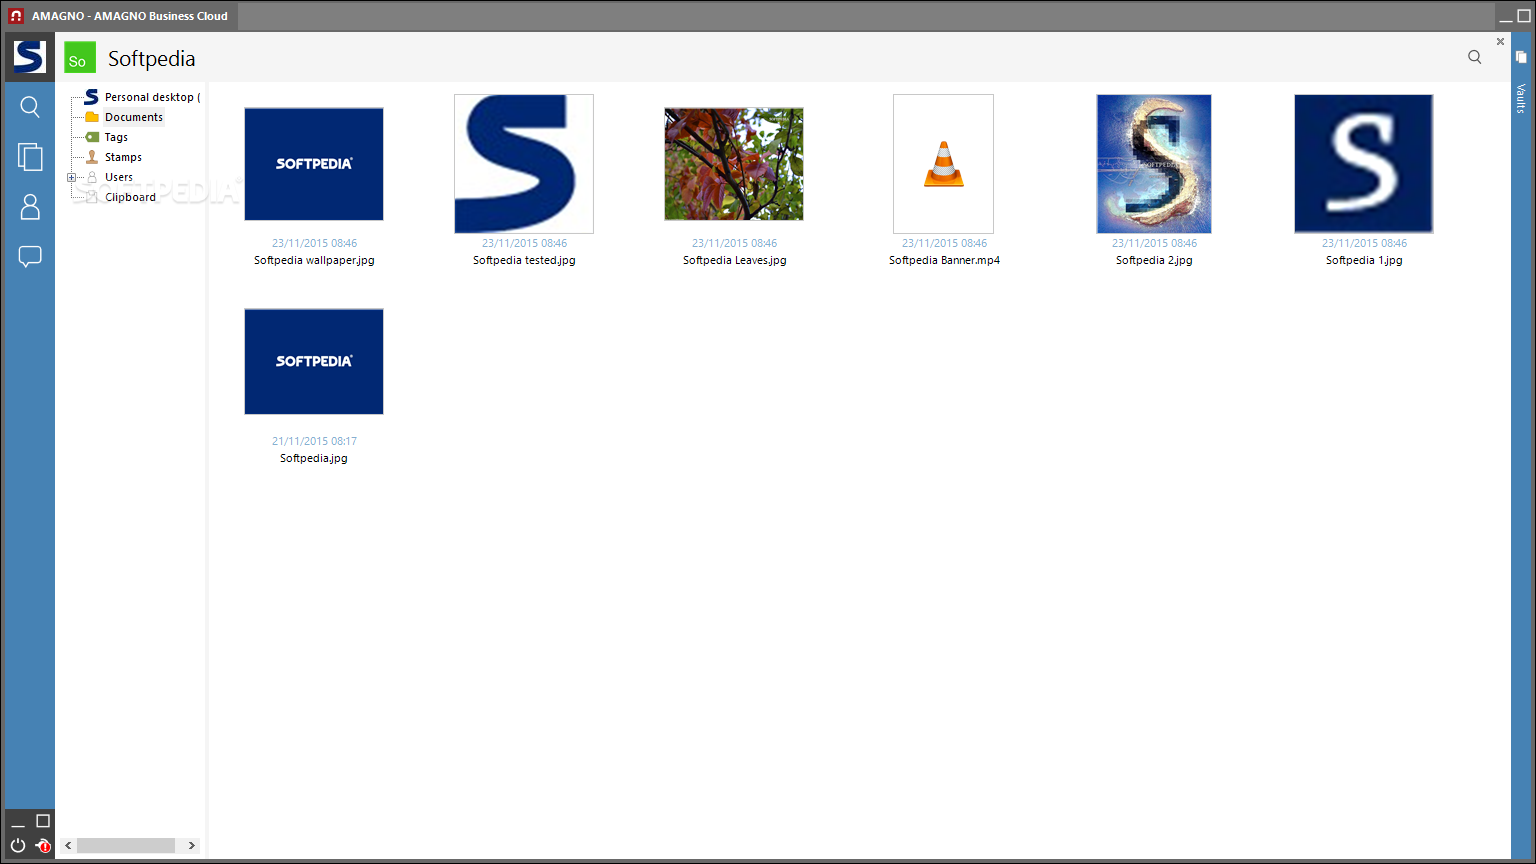Click the Clipboard icon in tree
Screen dimensions: 1536x864
click(x=92, y=197)
